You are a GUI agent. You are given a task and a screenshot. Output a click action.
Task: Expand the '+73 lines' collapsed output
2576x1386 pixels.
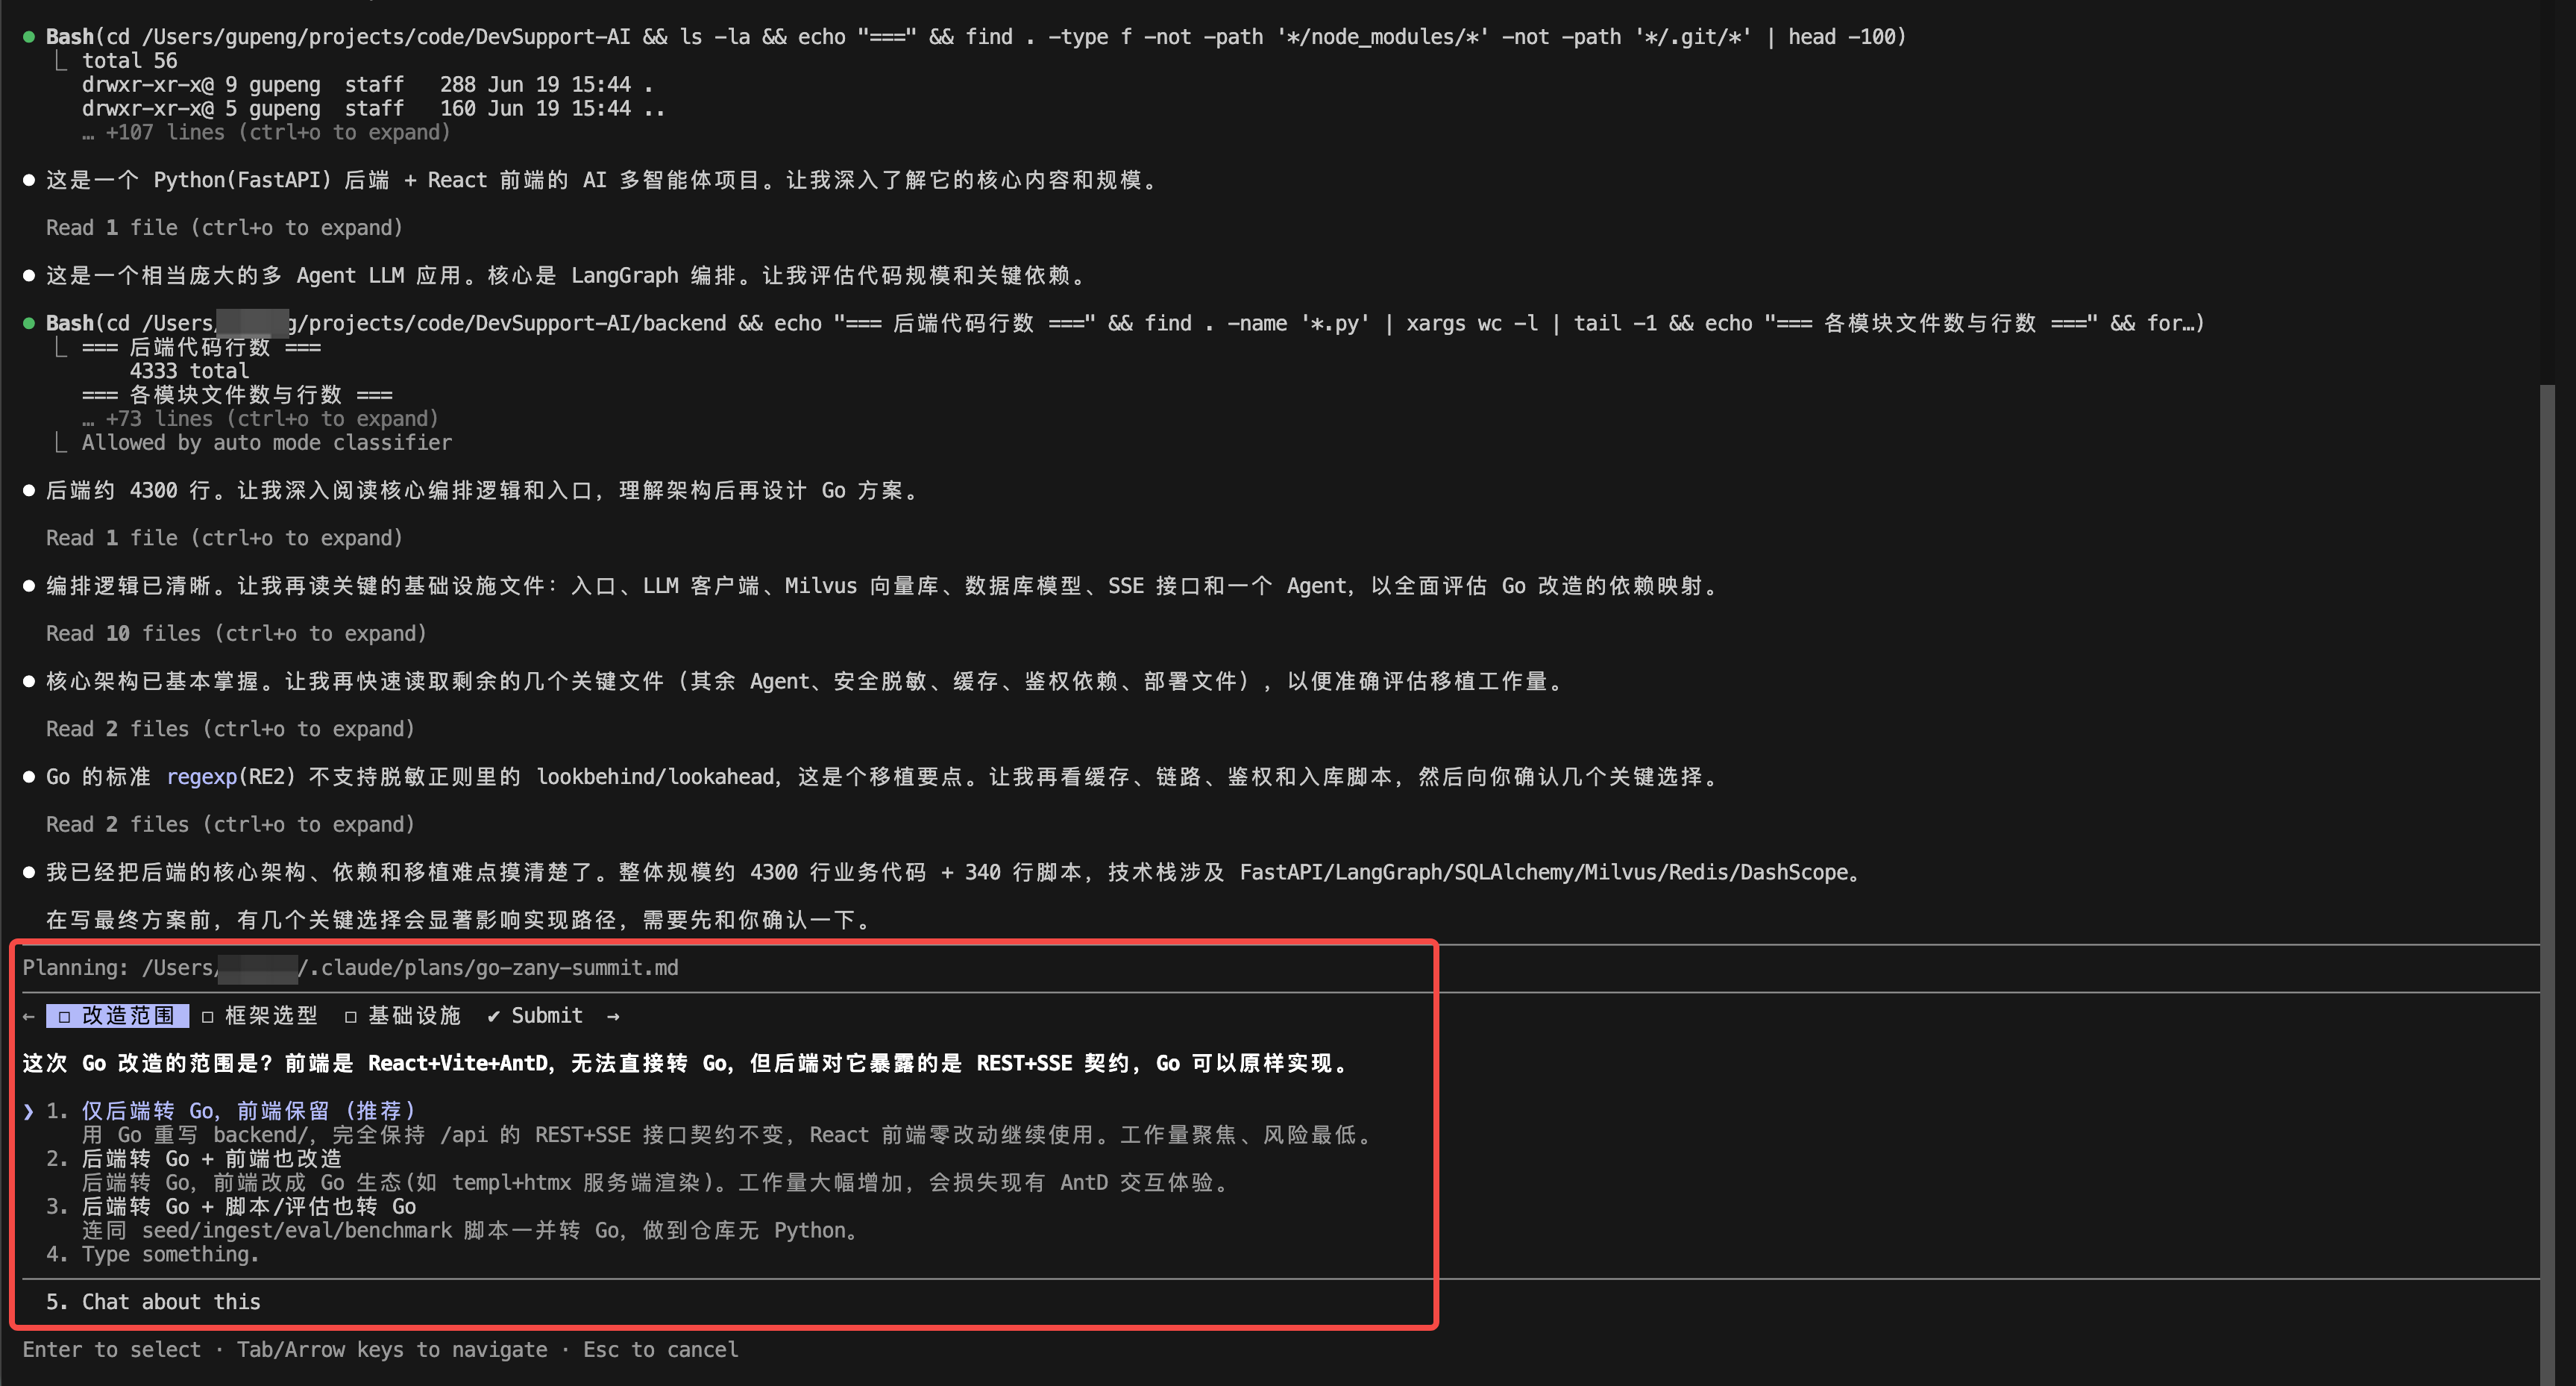(x=260, y=419)
